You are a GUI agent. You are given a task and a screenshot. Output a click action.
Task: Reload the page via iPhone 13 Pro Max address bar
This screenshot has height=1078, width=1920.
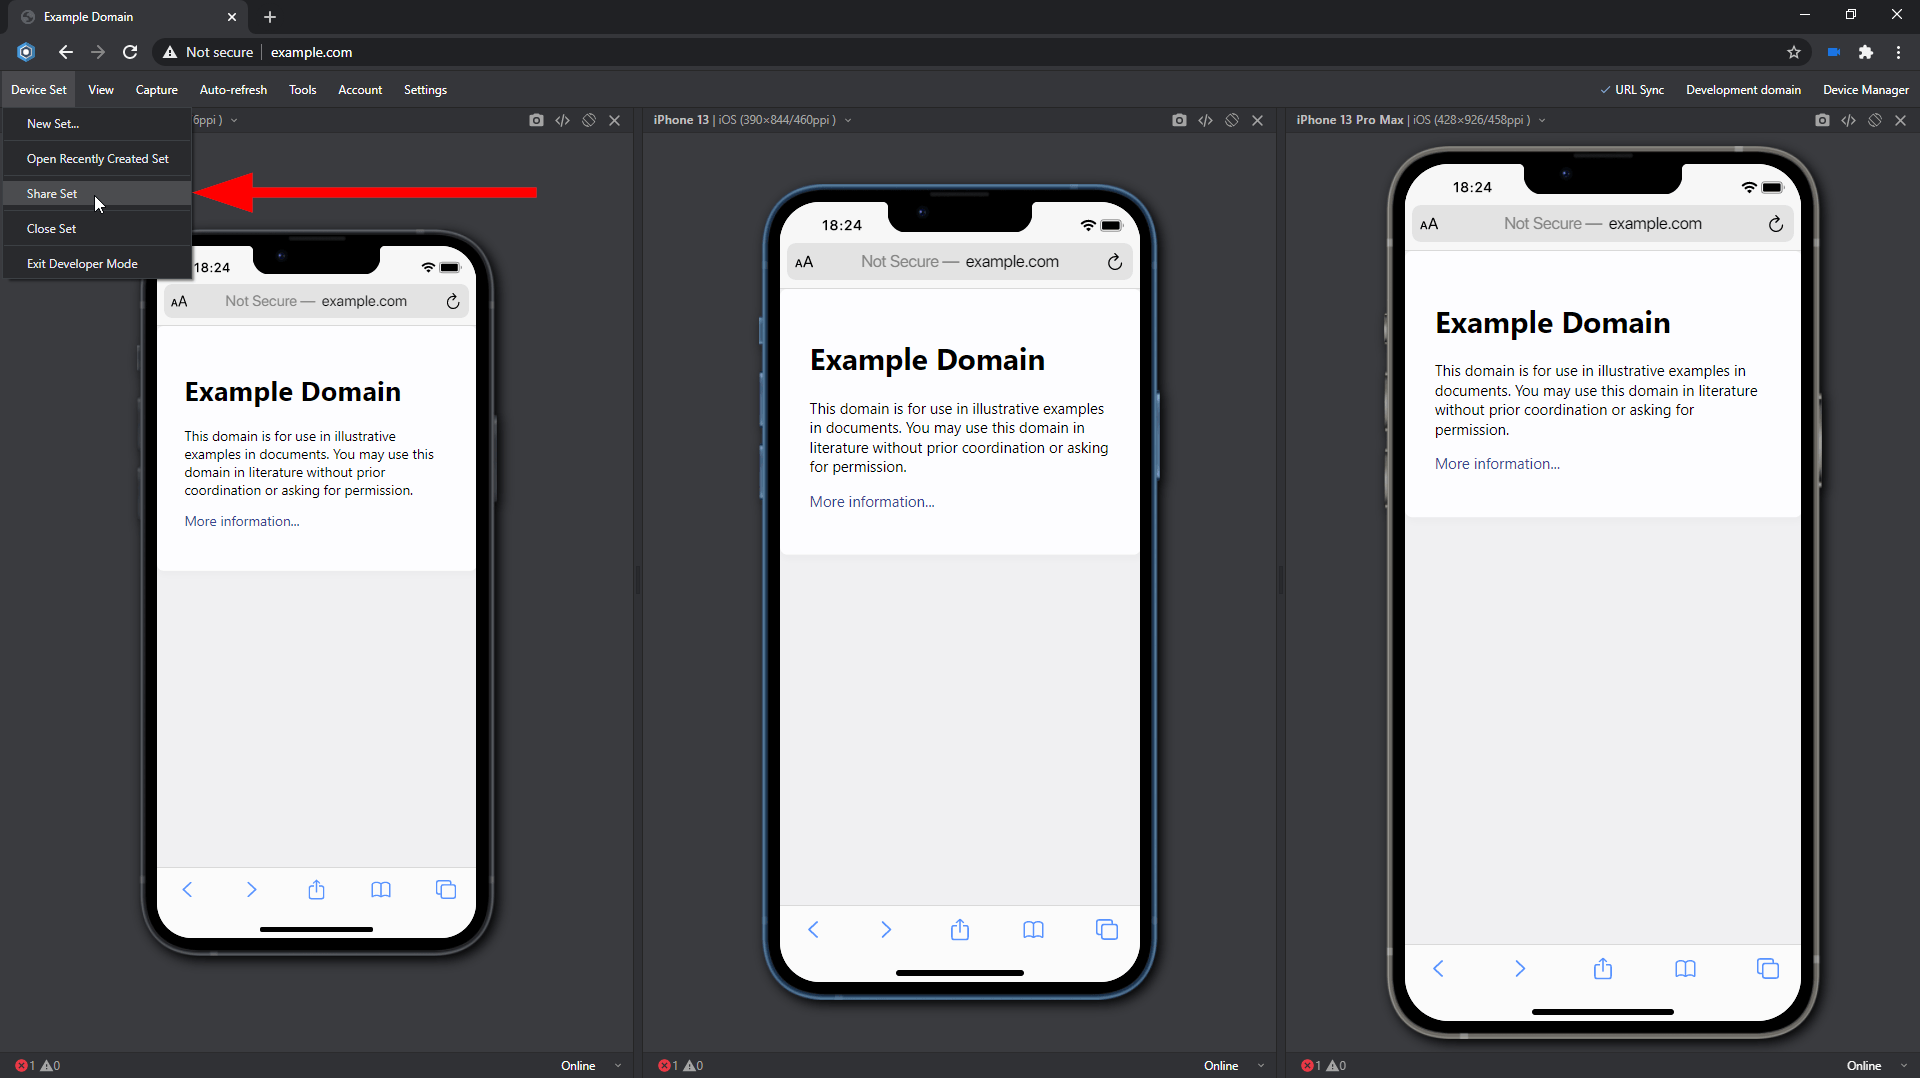(1776, 223)
